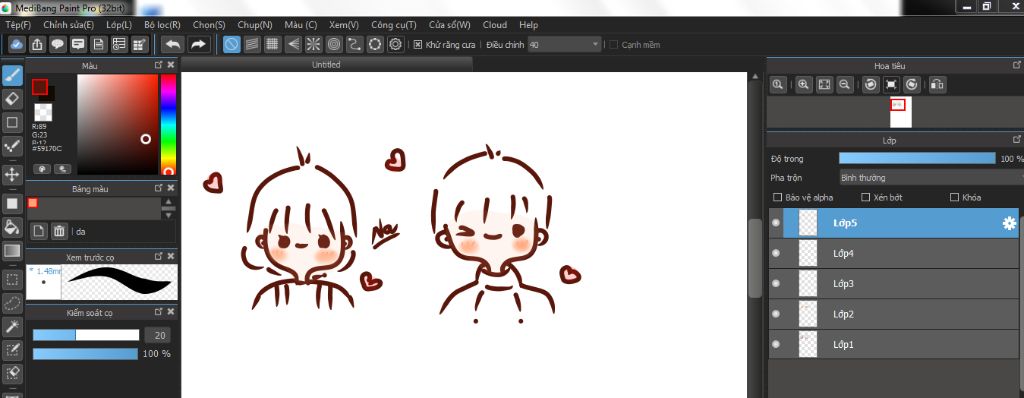Enable crisscross grid snap guide
The height and width of the screenshot is (398, 1024).
pyautogui.click(x=272, y=44)
